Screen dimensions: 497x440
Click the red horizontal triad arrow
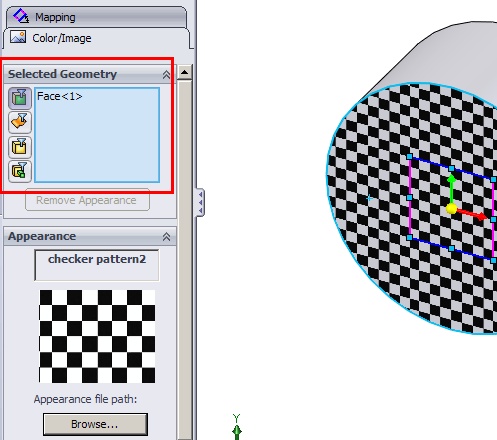pyautogui.click(x=472, y=214)
